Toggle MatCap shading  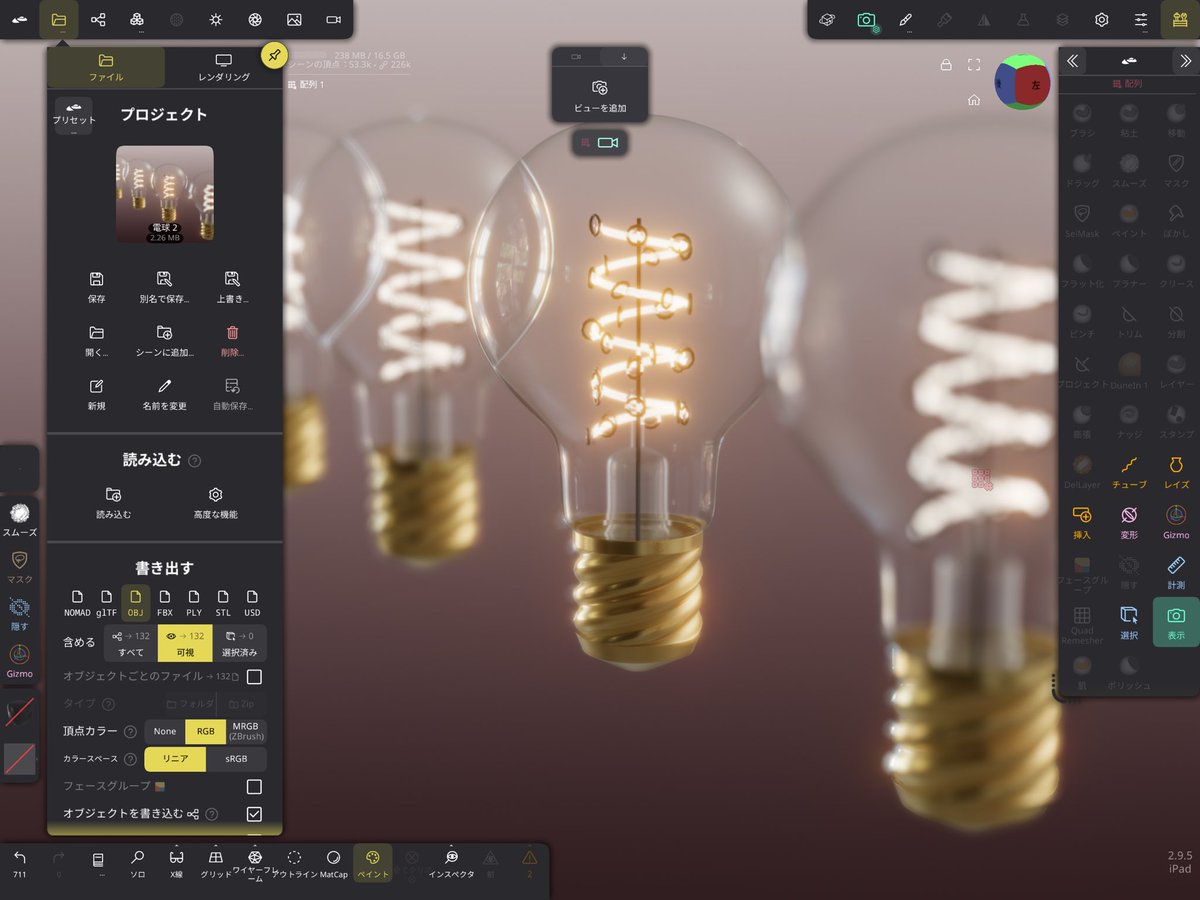point(333,863)
